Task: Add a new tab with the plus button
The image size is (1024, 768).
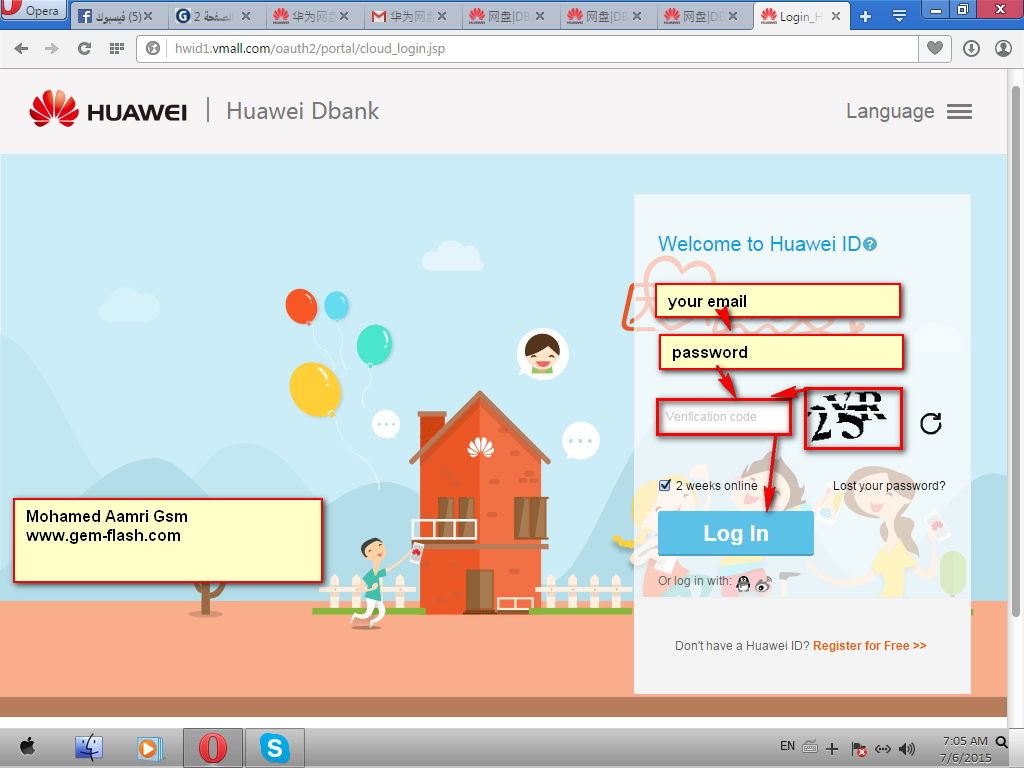Action: click(x=865, y=16)
